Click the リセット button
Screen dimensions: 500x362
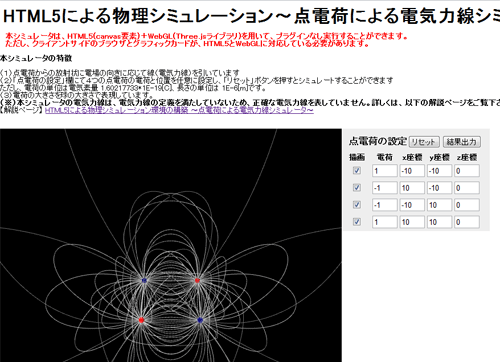(x=424, y=142)
